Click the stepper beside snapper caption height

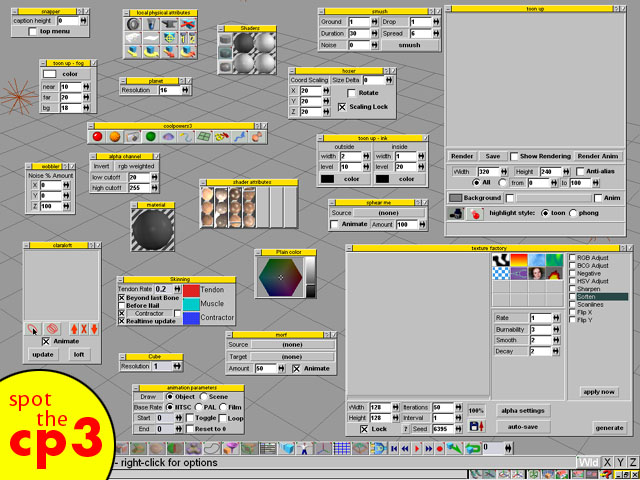[84, 21]
